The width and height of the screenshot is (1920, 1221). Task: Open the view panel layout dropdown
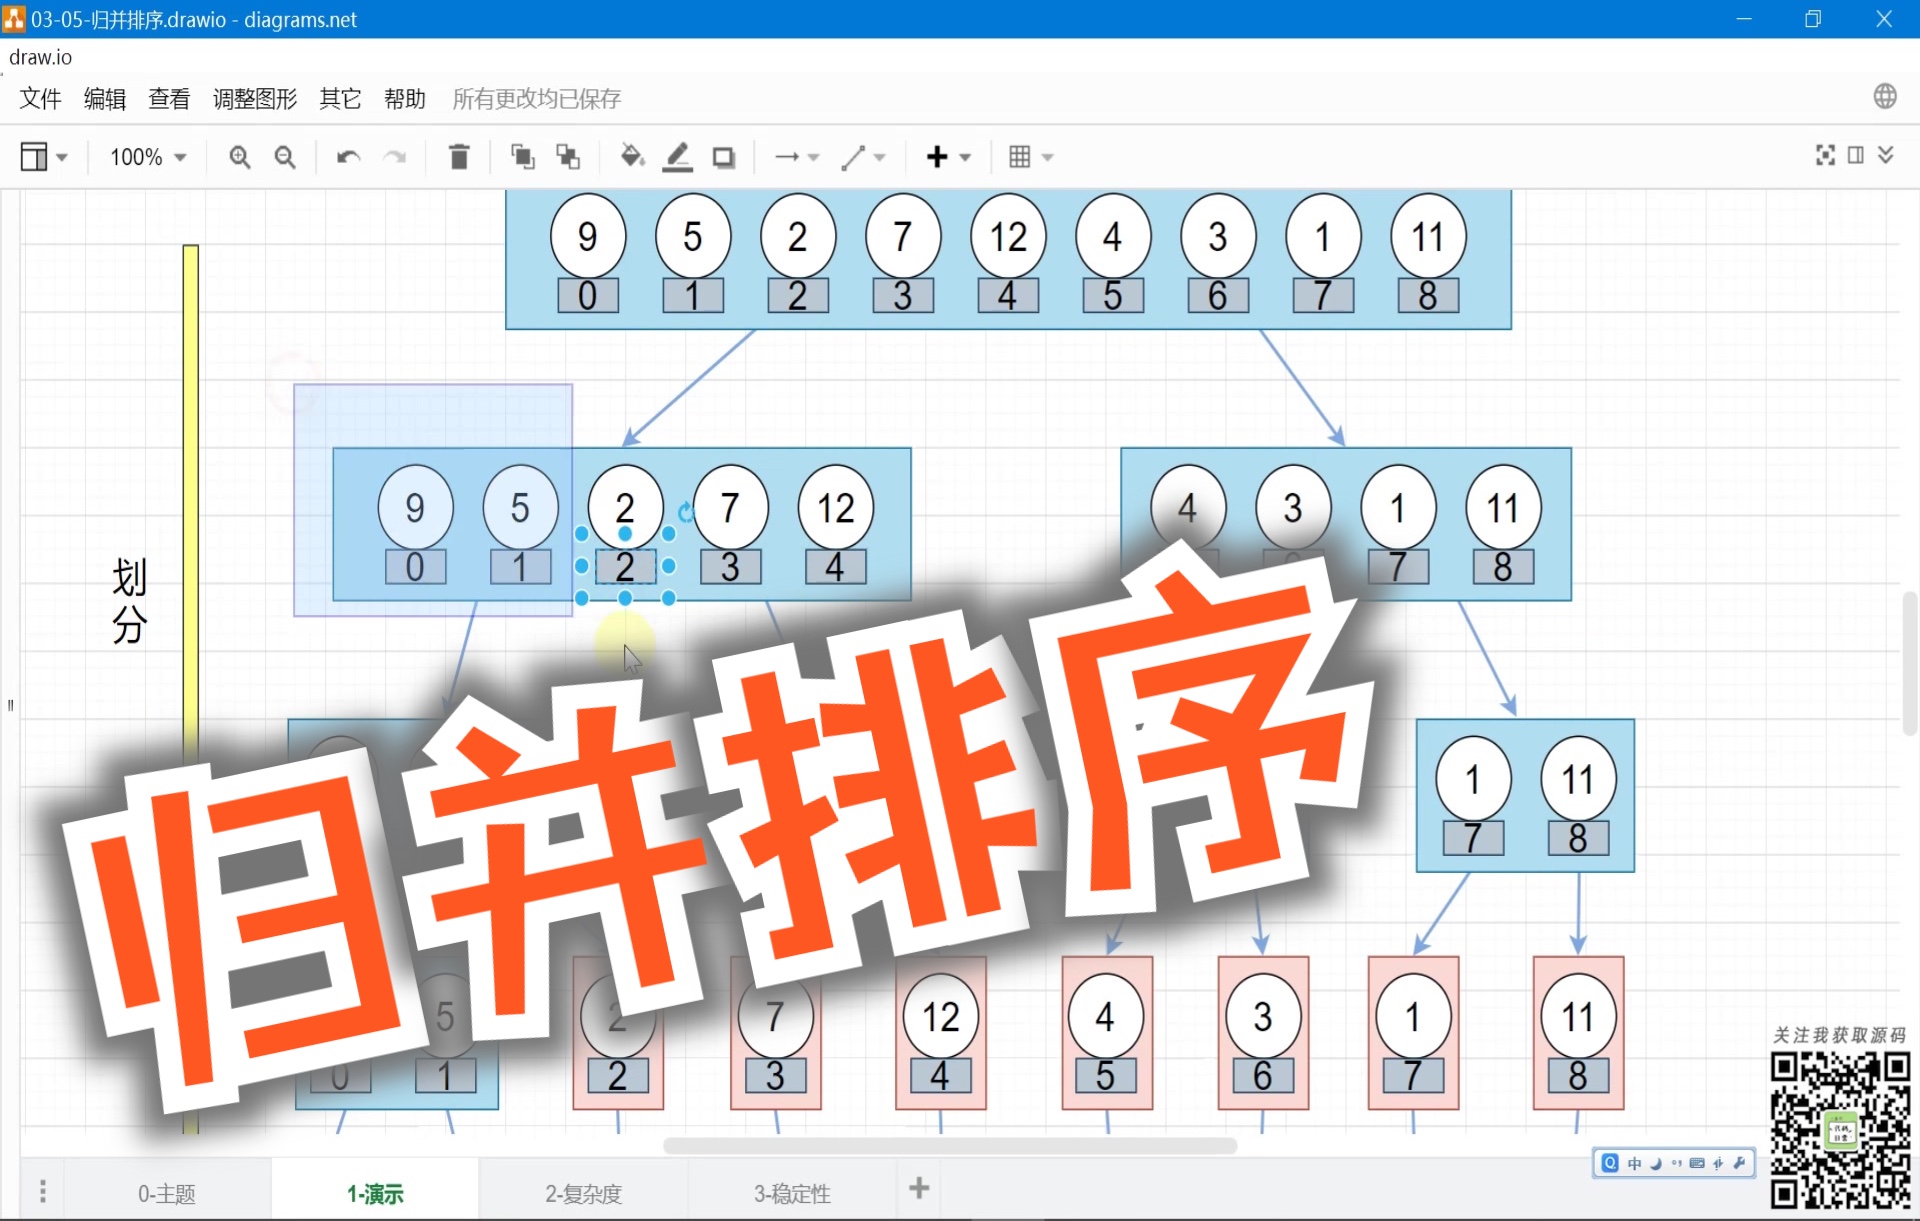coord(44,157)
